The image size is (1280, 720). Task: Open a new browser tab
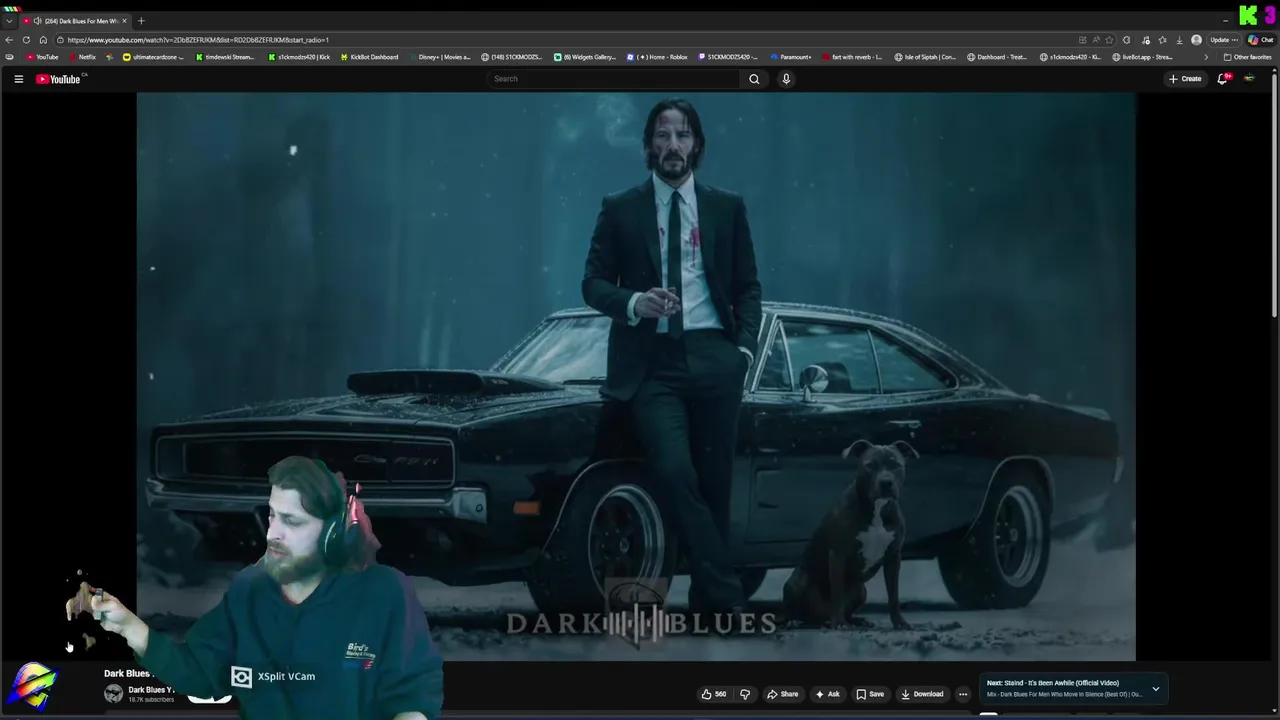point(141,21)
